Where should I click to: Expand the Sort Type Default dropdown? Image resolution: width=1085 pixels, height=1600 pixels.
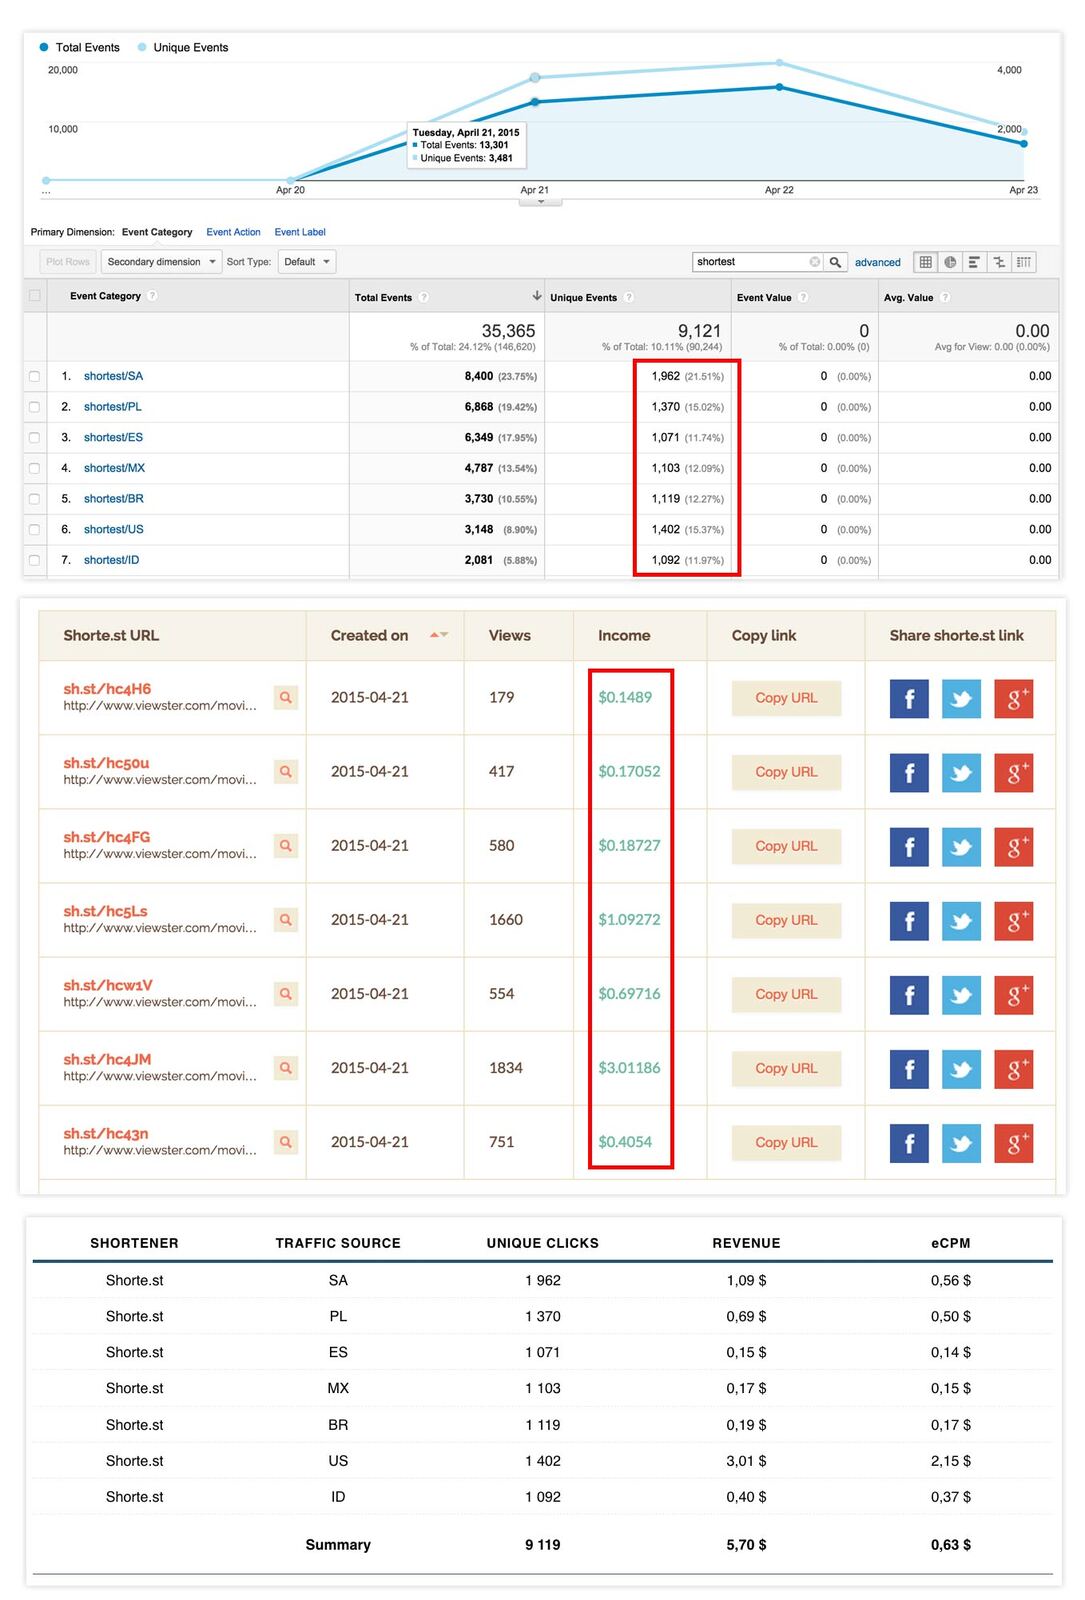point(307,262)
